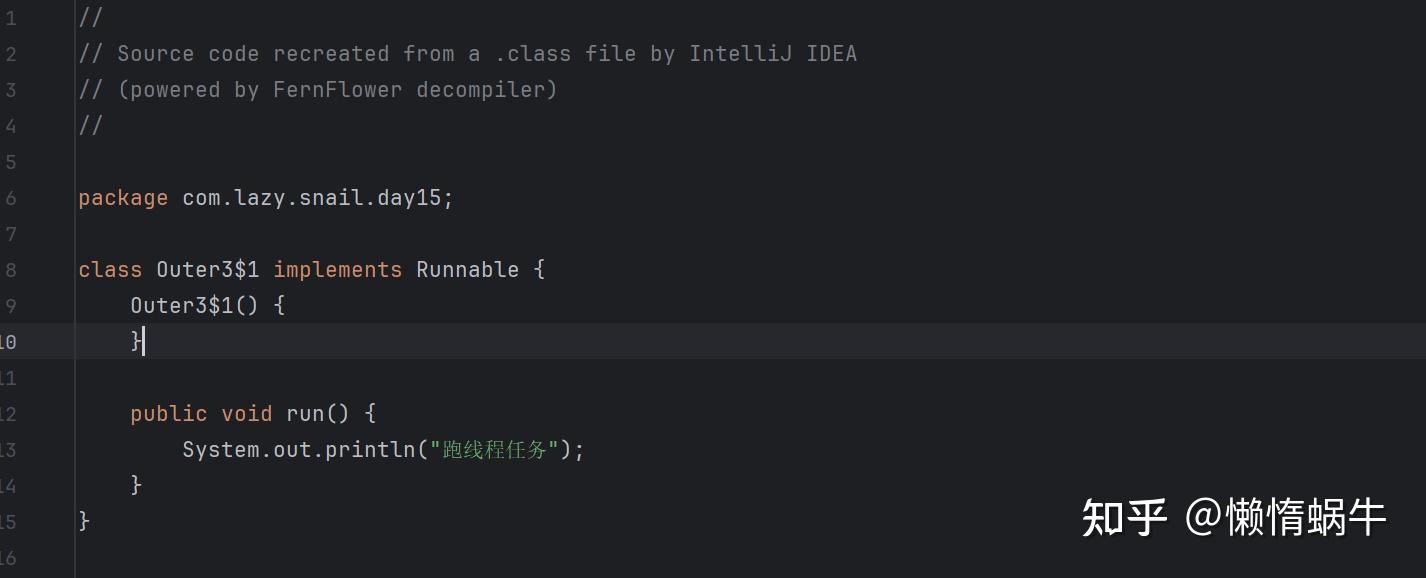Click gutter line number 1
Image resolution: width=1426 pixels, height=578 pixels.
10,18
